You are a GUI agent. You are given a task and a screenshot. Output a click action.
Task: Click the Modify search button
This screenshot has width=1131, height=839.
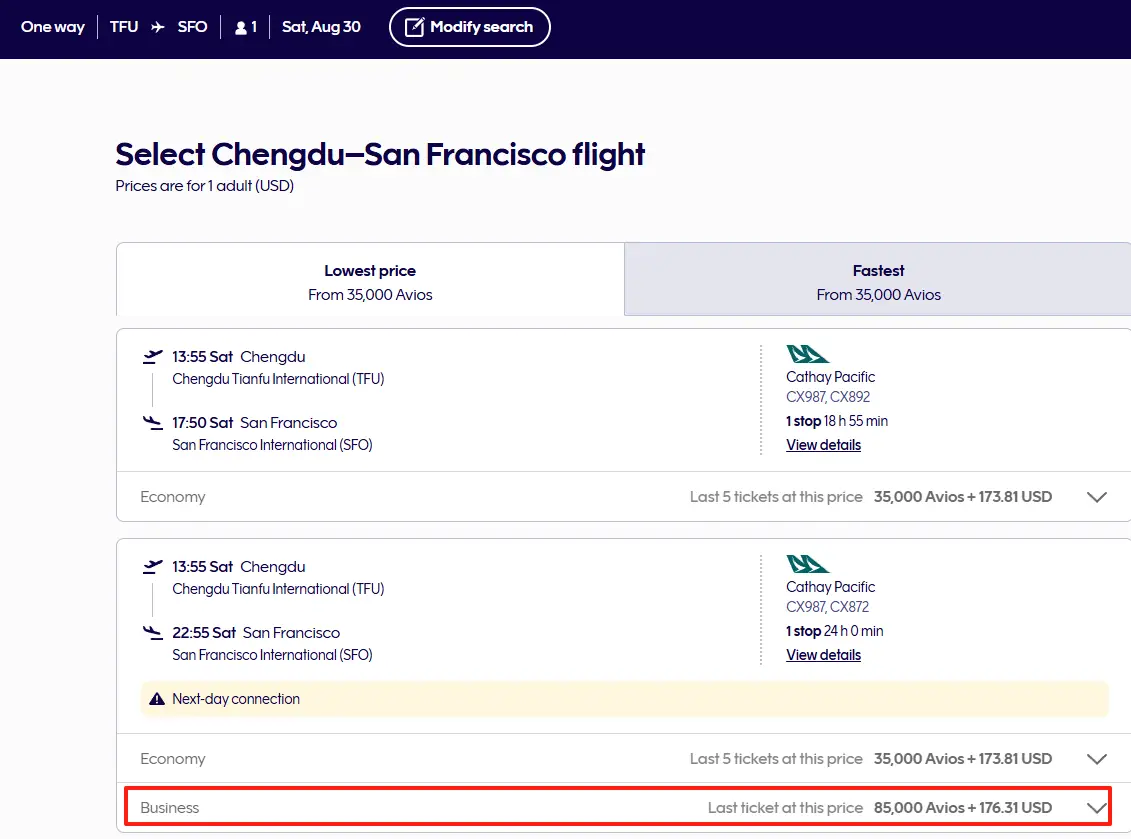pyautogui.click(x=470, y=27)
